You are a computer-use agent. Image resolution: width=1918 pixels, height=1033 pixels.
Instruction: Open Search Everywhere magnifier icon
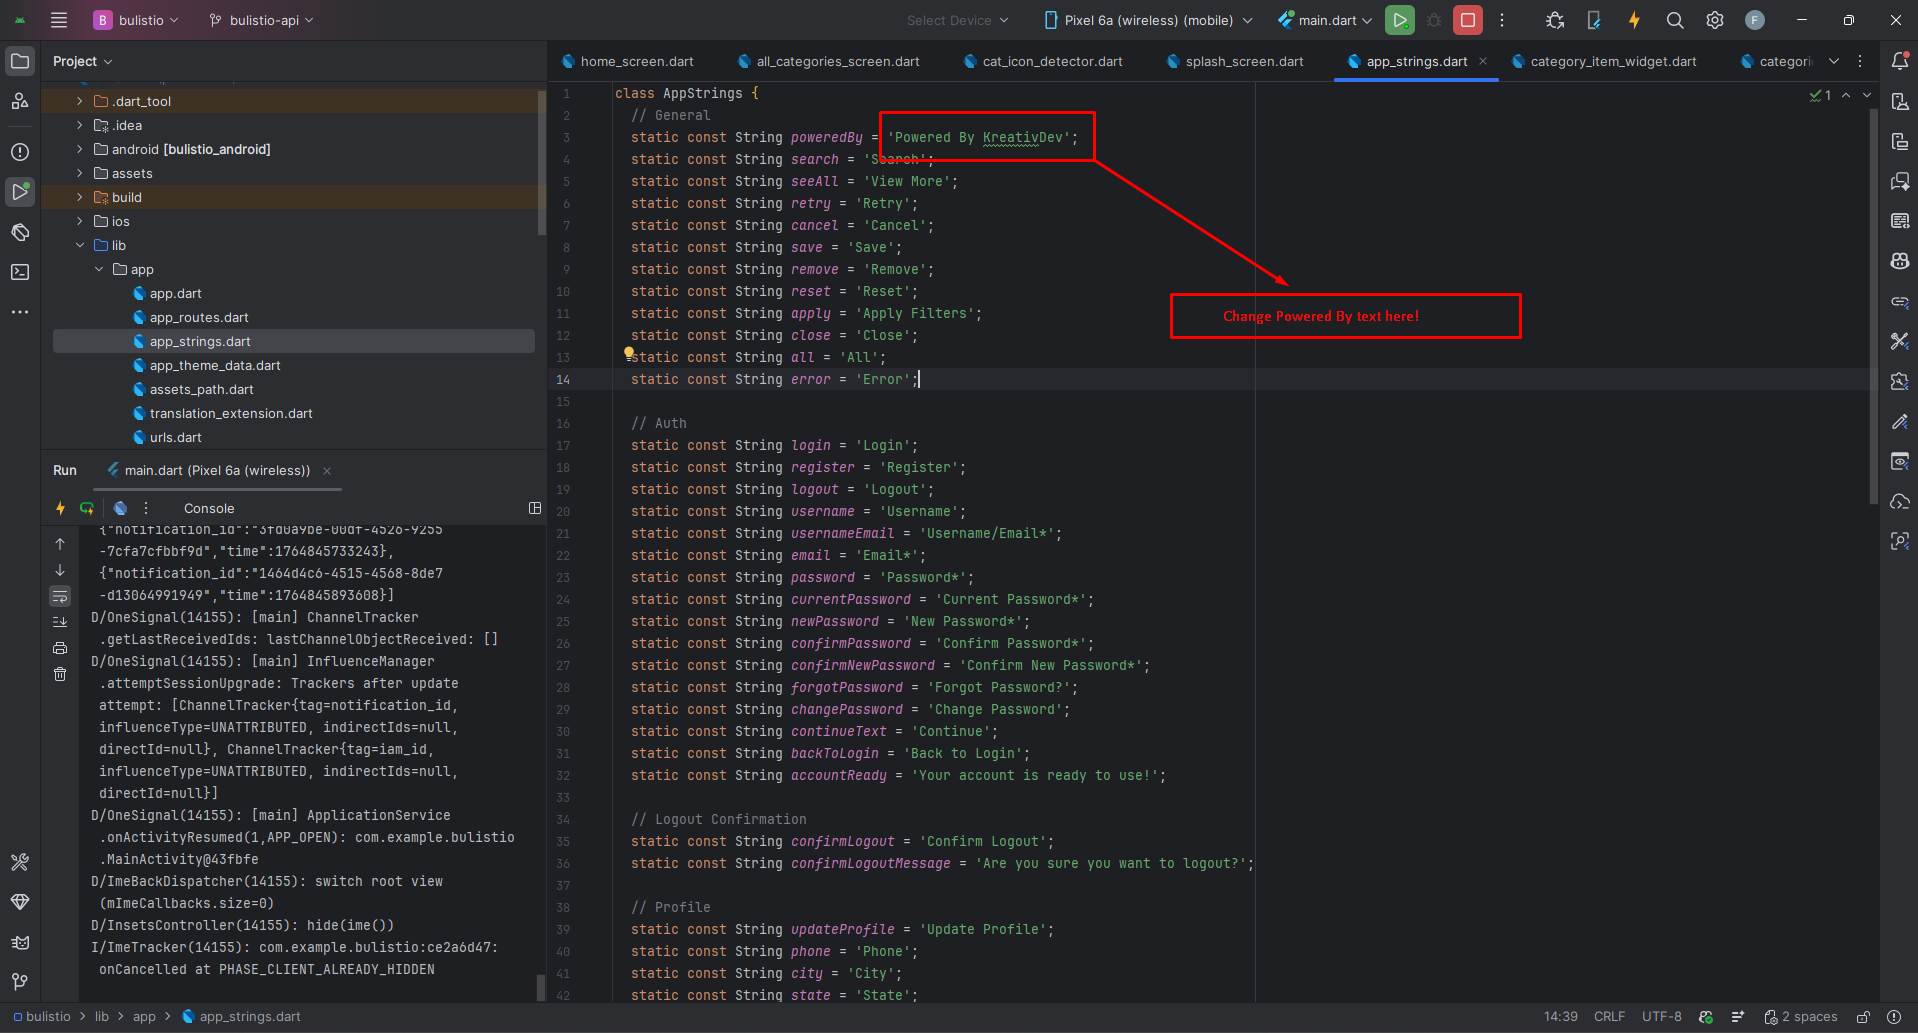click(x=1675, y=20)
